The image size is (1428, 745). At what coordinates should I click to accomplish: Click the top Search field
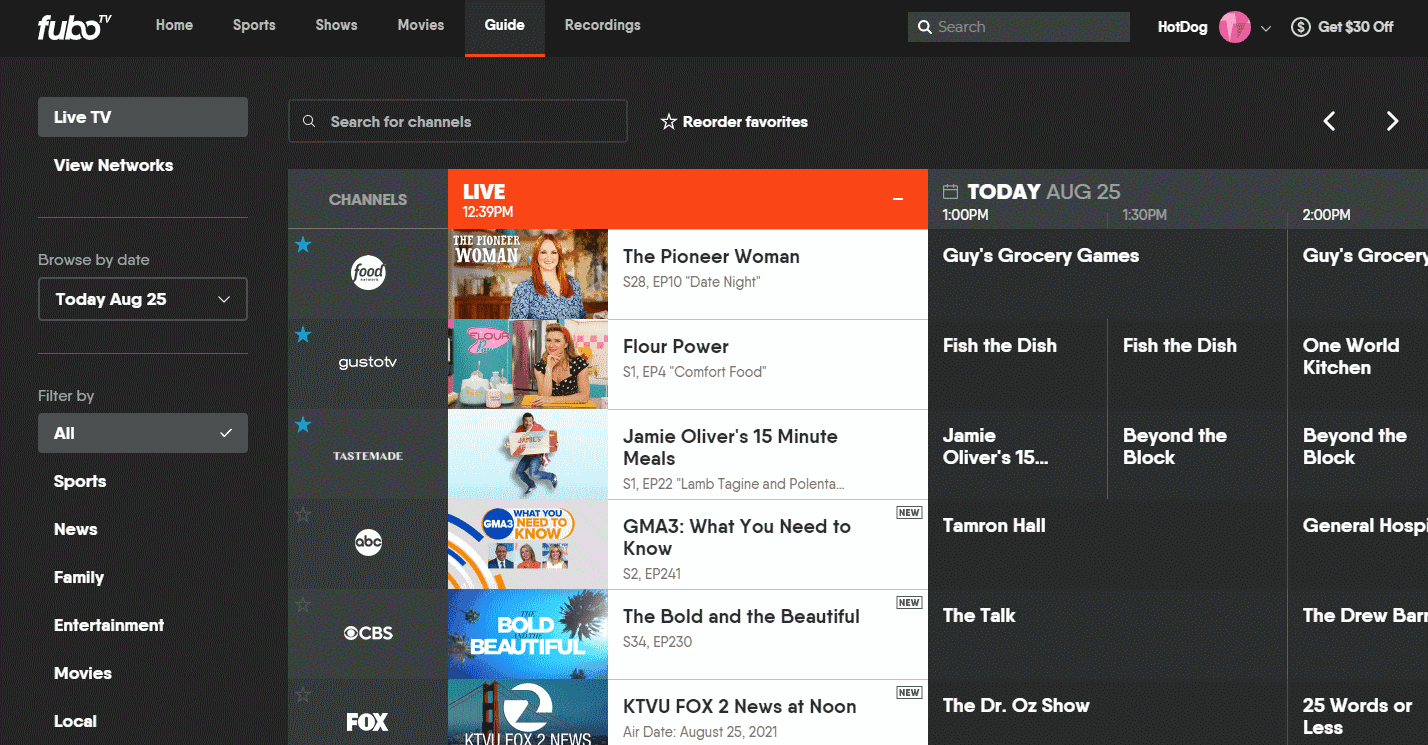click(x=1019, y=27)
